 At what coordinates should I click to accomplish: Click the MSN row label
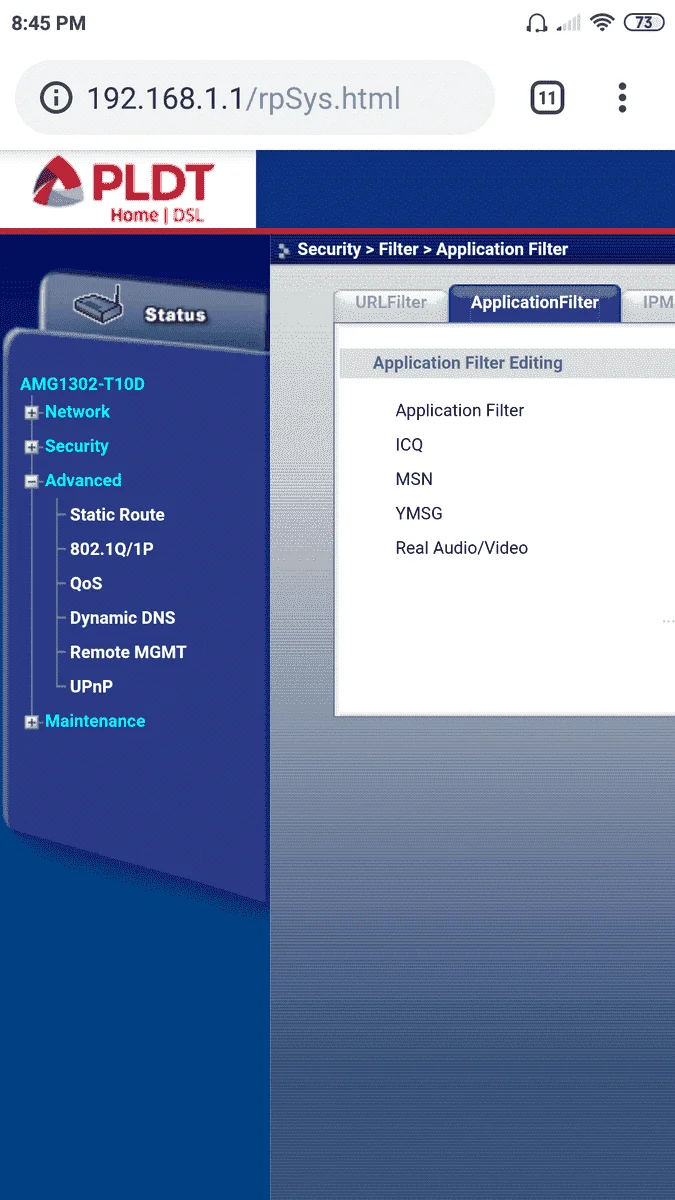414,479
